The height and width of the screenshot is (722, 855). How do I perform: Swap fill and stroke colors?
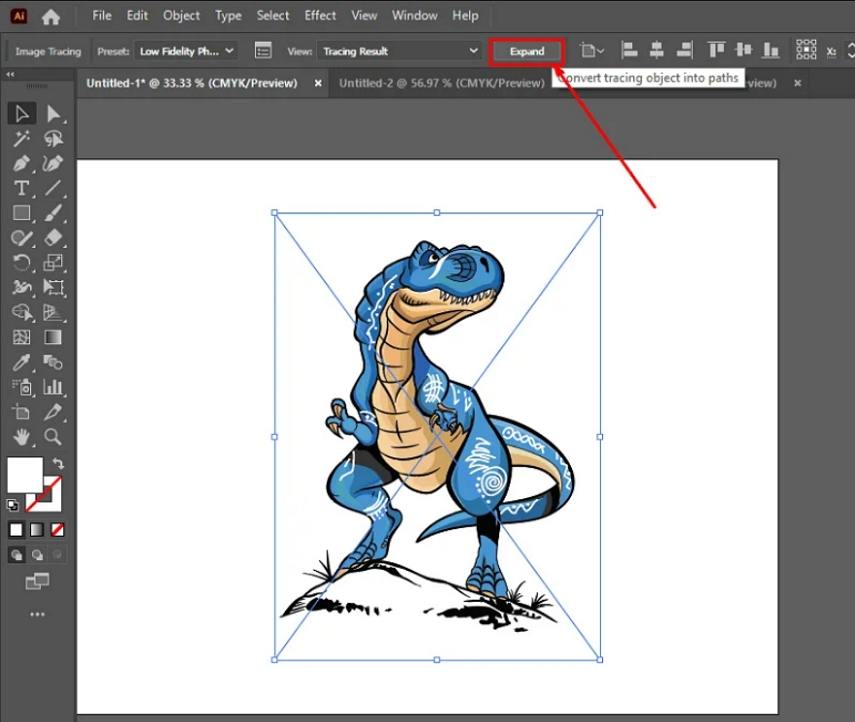(58, 461)
